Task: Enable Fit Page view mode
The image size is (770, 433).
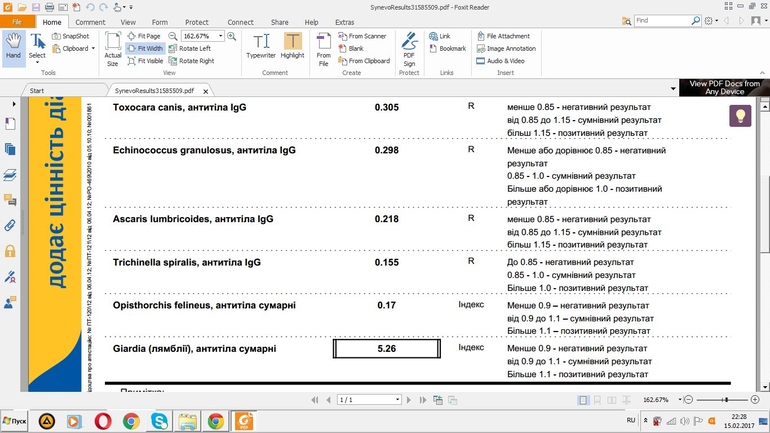Action: [x=145, y=36]
